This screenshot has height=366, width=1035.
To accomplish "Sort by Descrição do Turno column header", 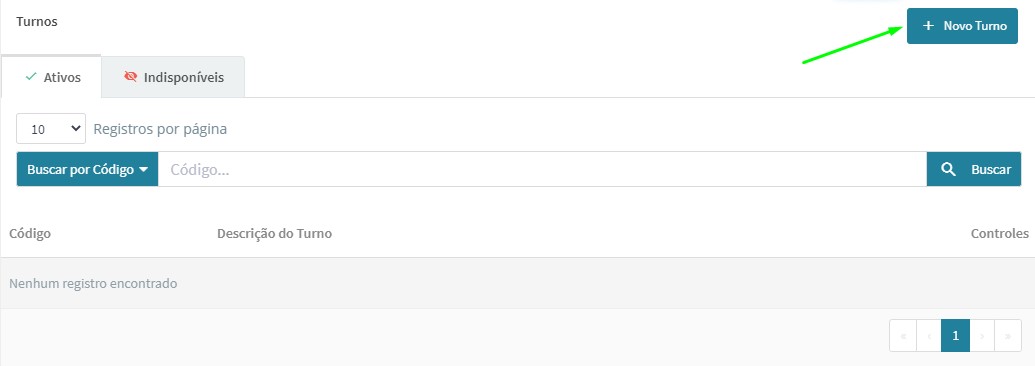I will click(275, 233).
